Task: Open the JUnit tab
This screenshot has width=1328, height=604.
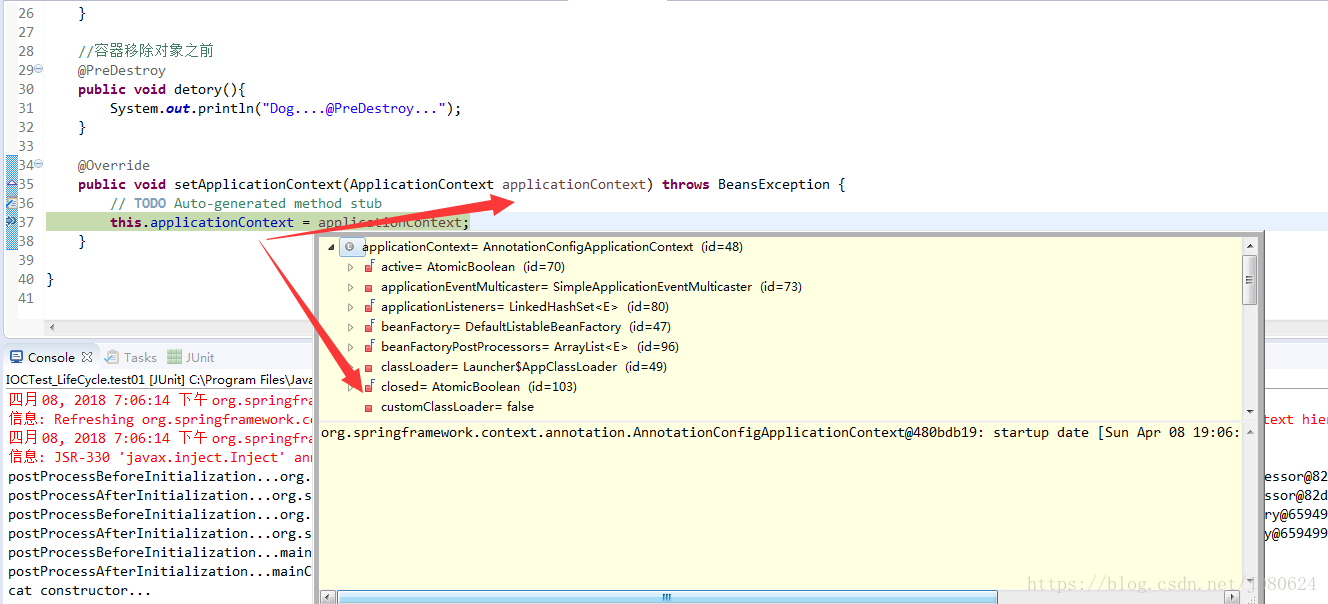Action: [x=200, y=357]
